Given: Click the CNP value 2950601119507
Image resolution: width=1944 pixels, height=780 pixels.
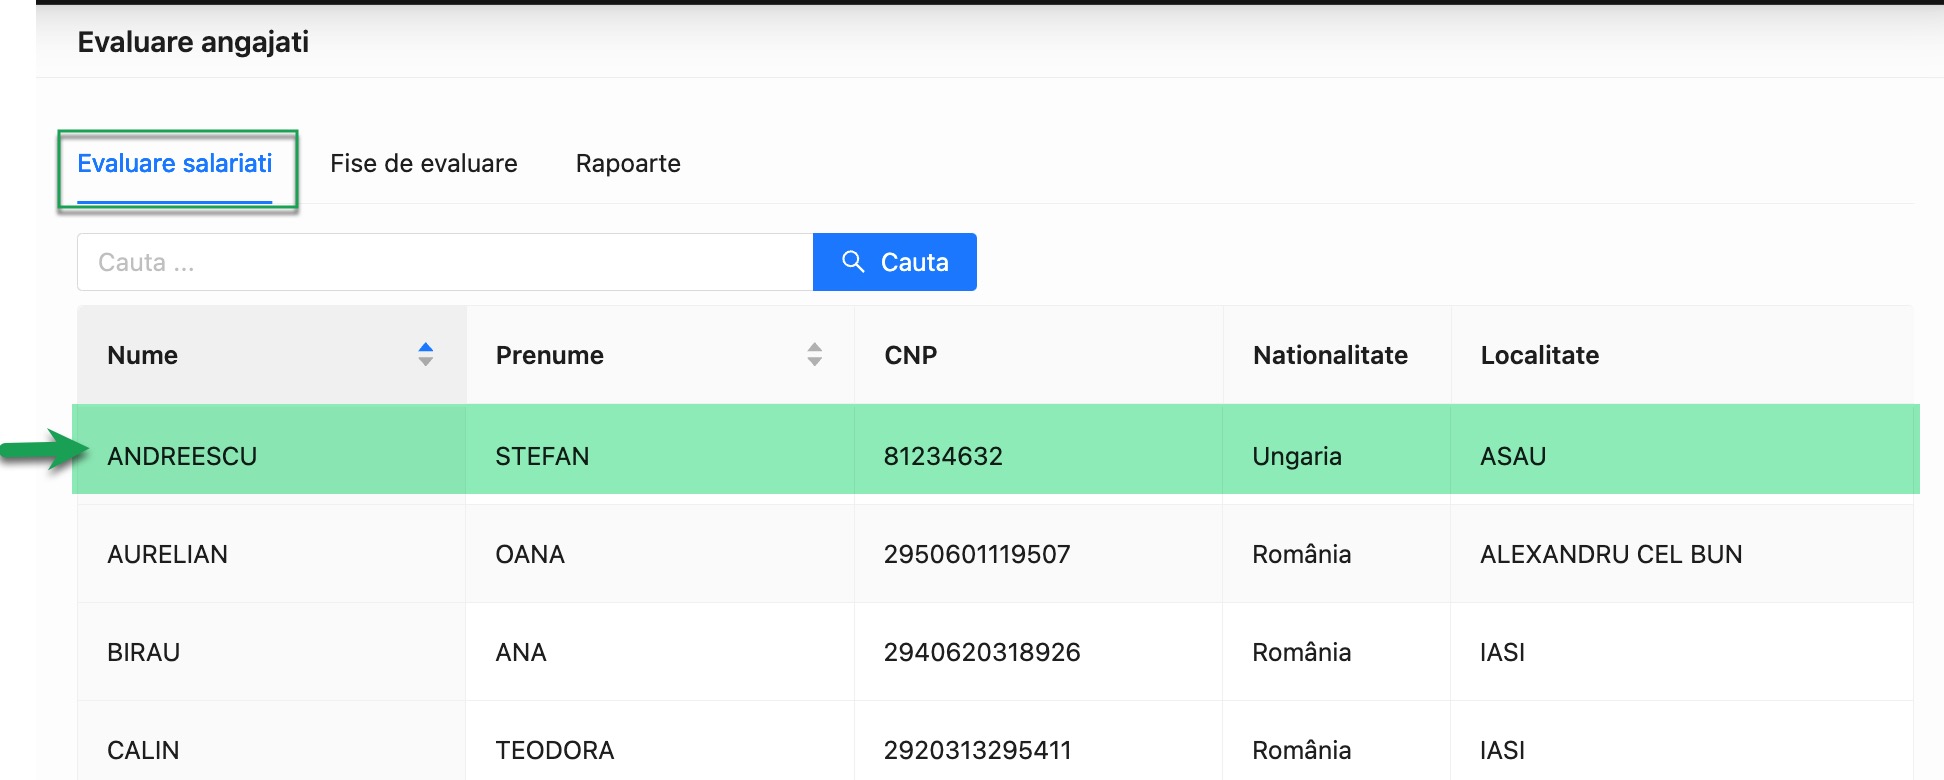Looking at the screenshot, I should [977, 554].
